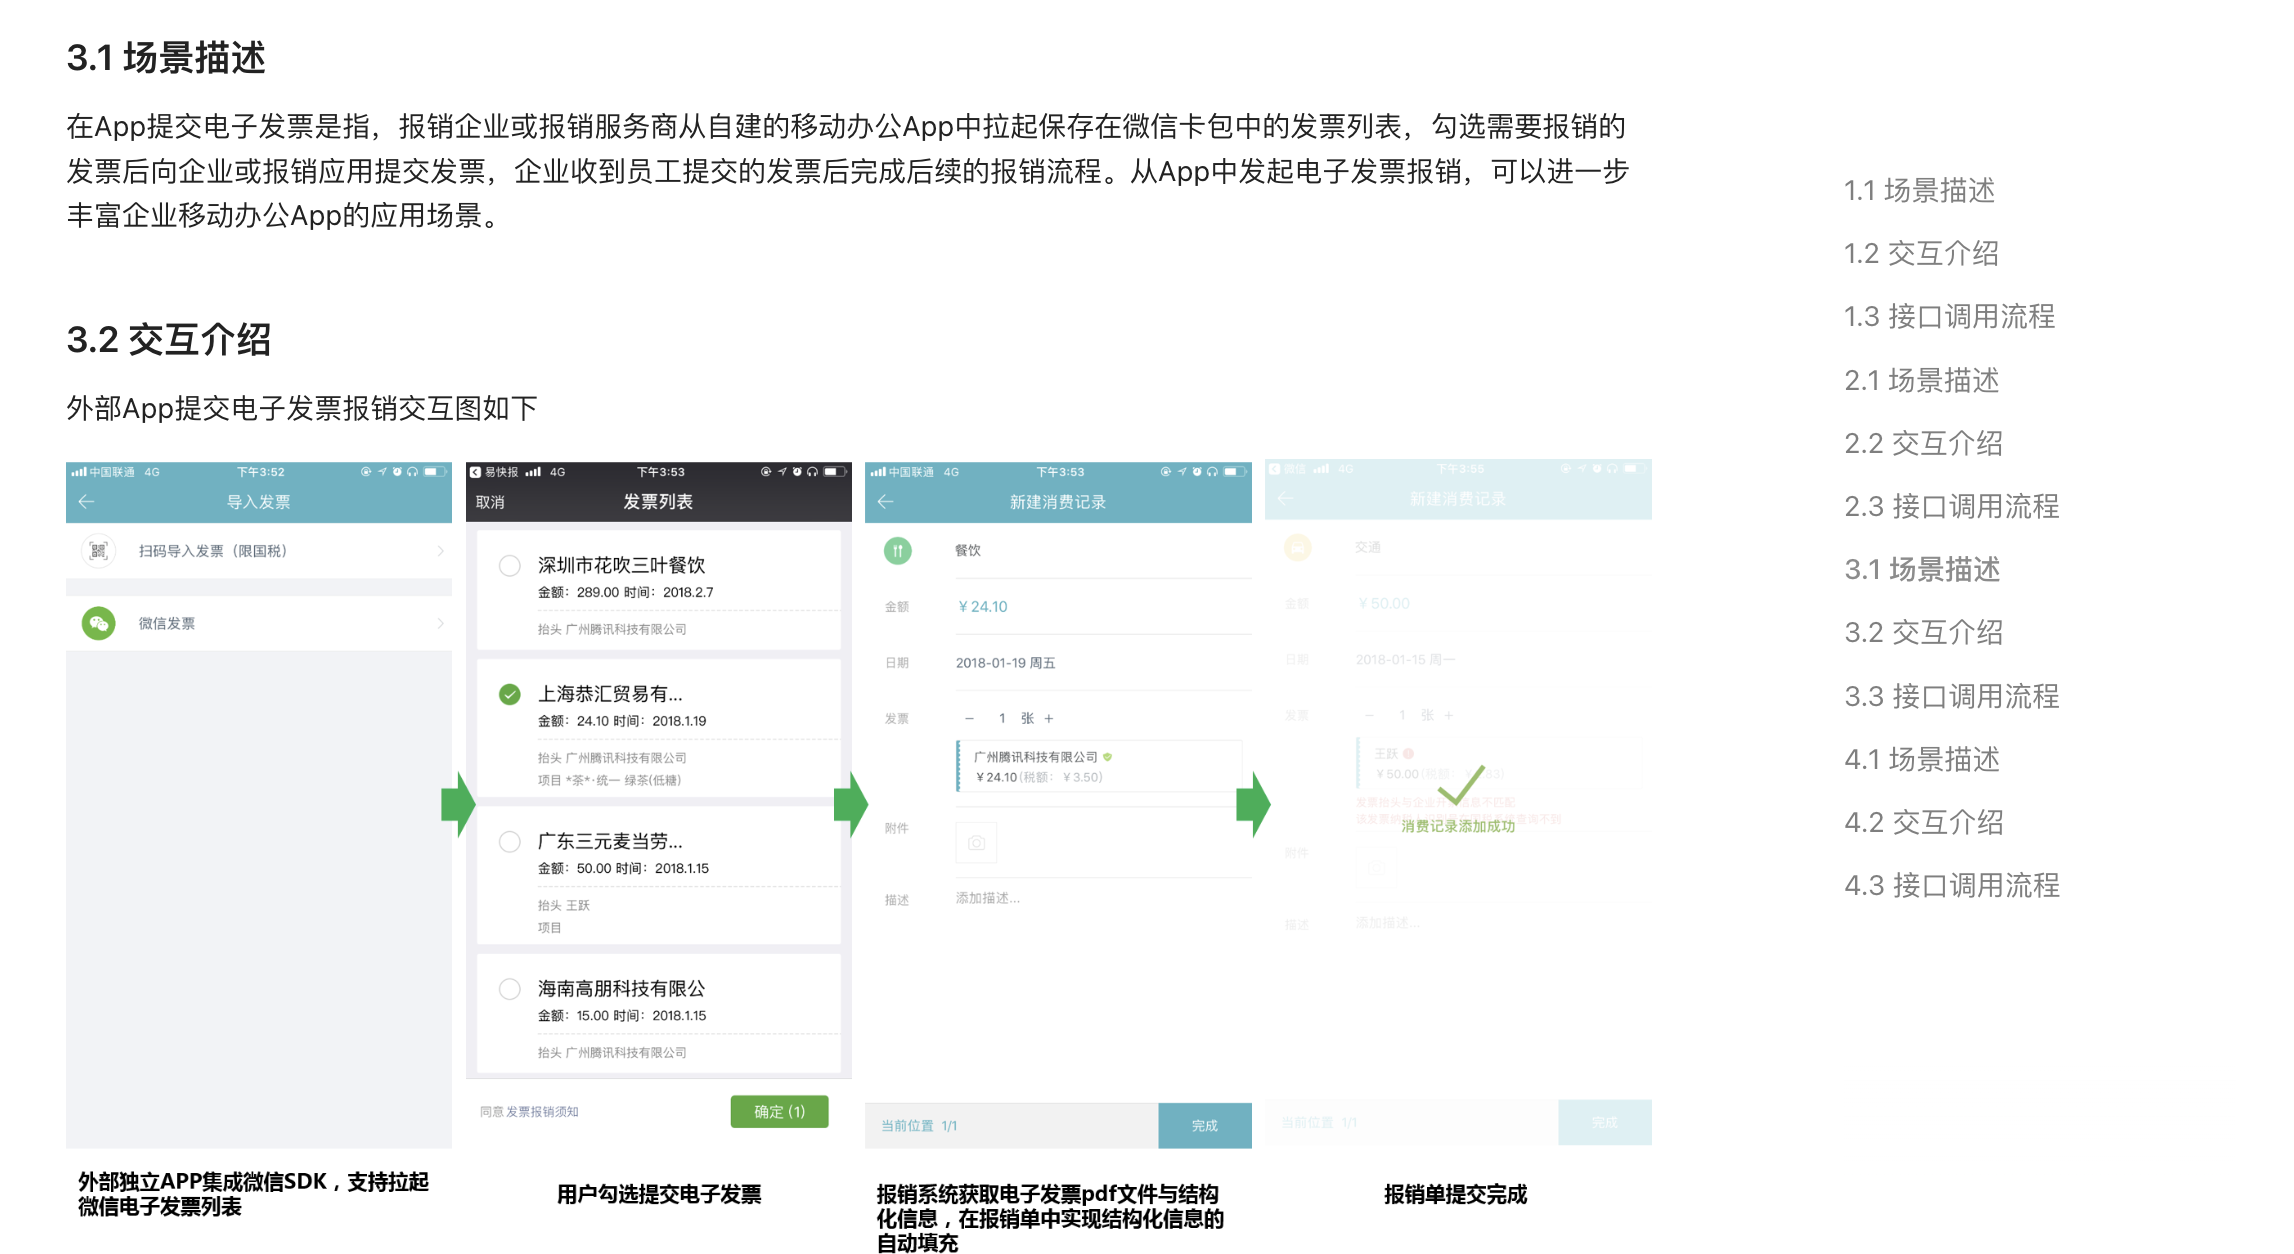Navigate to 2.2 交互介绍
This screenshot has width=2294, height=1254.
[x=1923, y=443]
